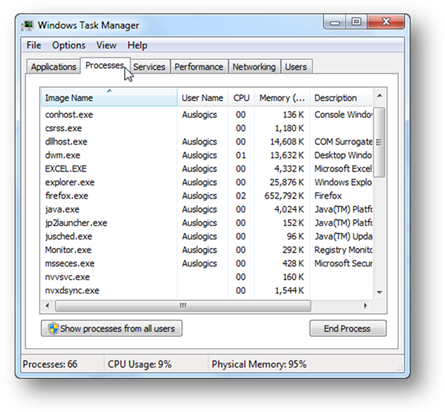
Task: Switch to the Services tab
Action: (x=149, y=67)
